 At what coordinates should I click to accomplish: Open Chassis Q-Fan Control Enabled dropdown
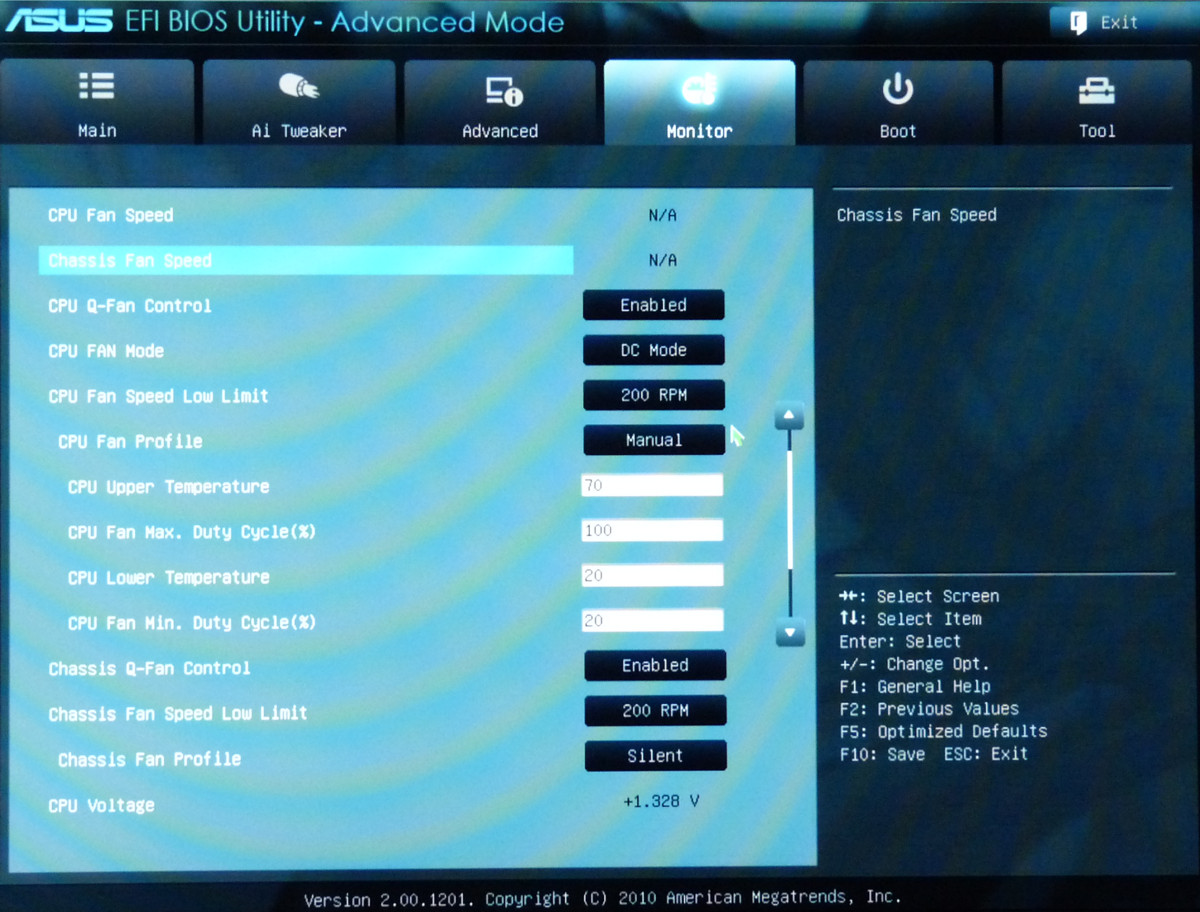[x=655, y=665]
